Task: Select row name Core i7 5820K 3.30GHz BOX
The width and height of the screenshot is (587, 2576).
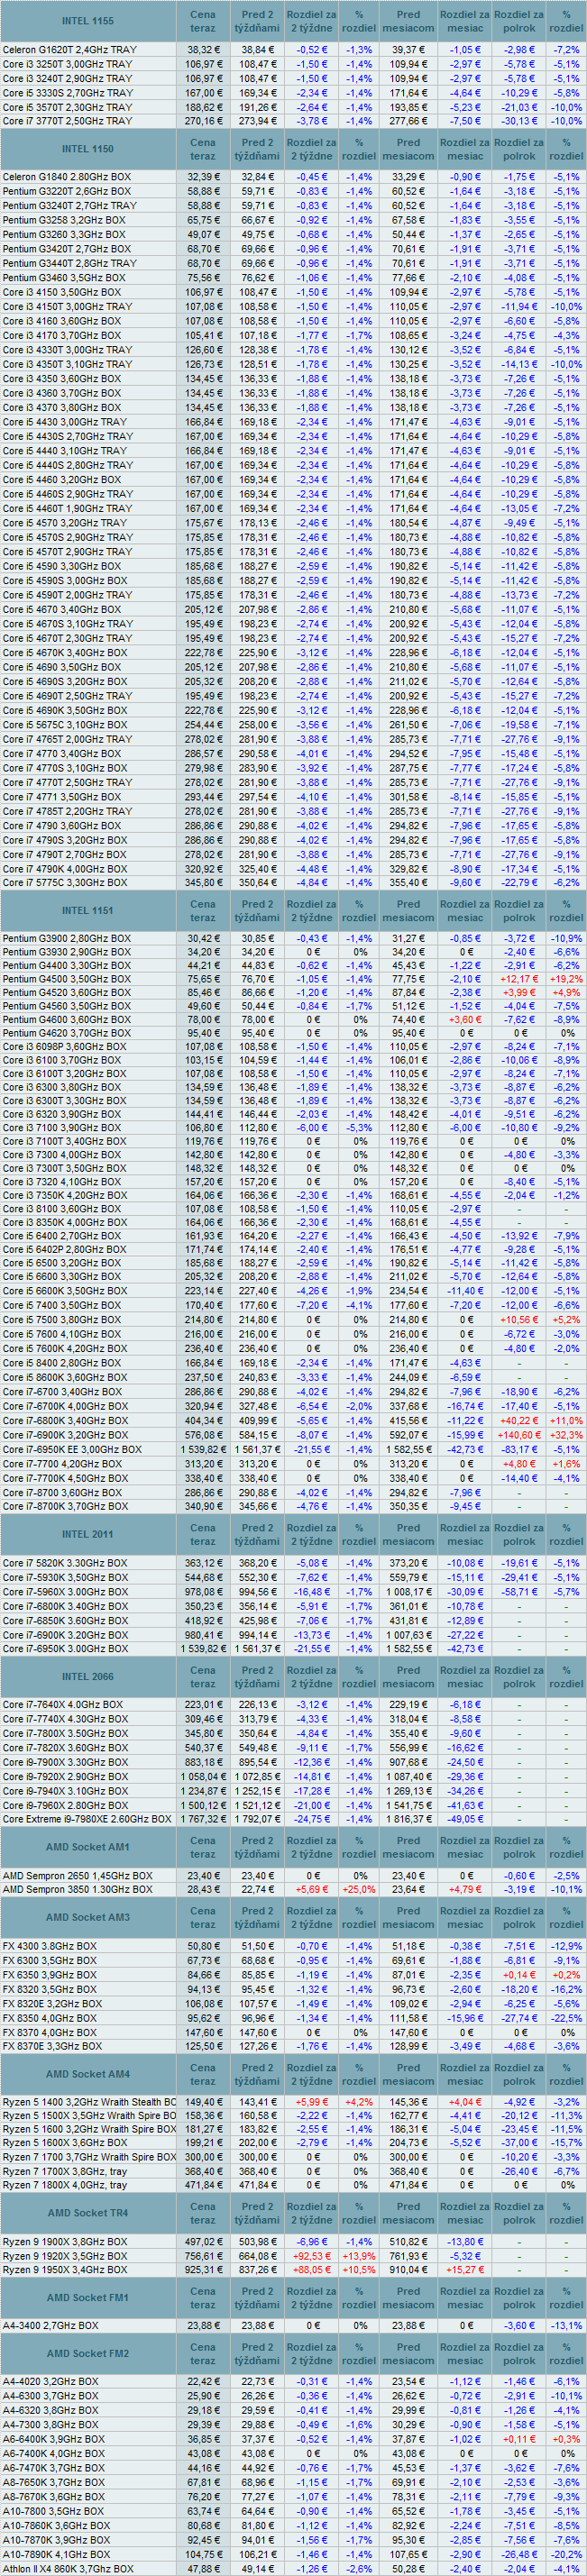Action: pos(65,1563)
